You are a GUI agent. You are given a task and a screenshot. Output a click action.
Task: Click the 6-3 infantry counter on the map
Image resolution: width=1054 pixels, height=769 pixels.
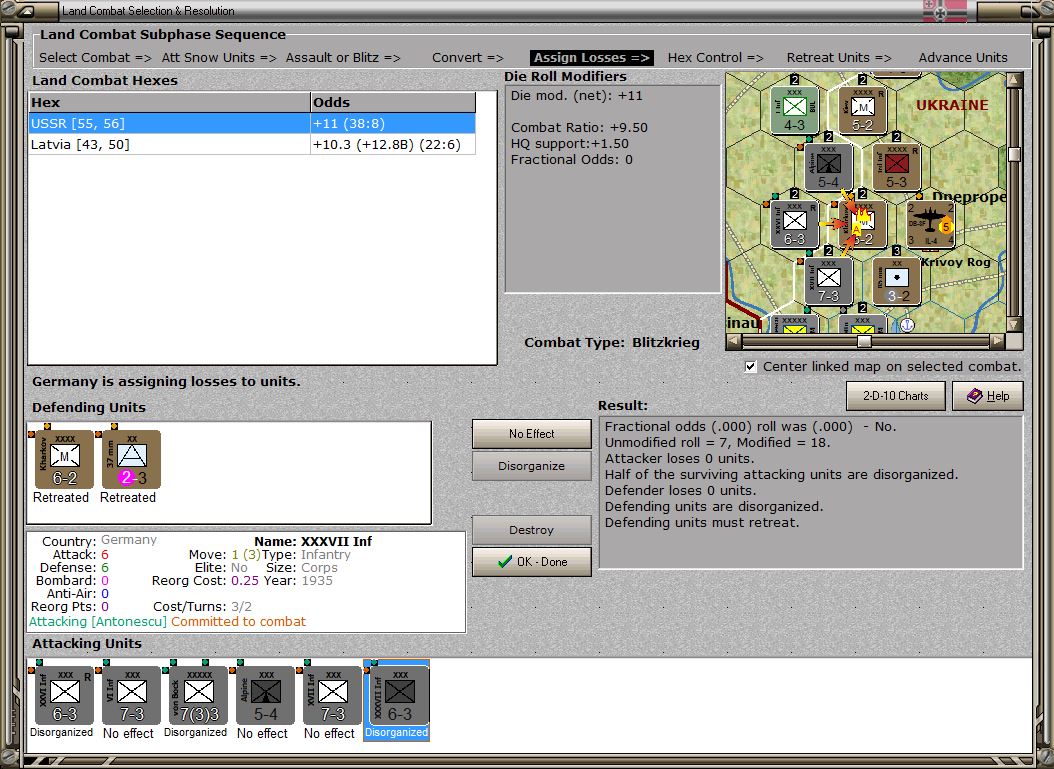pyautogui.click(x=795, y=225)
